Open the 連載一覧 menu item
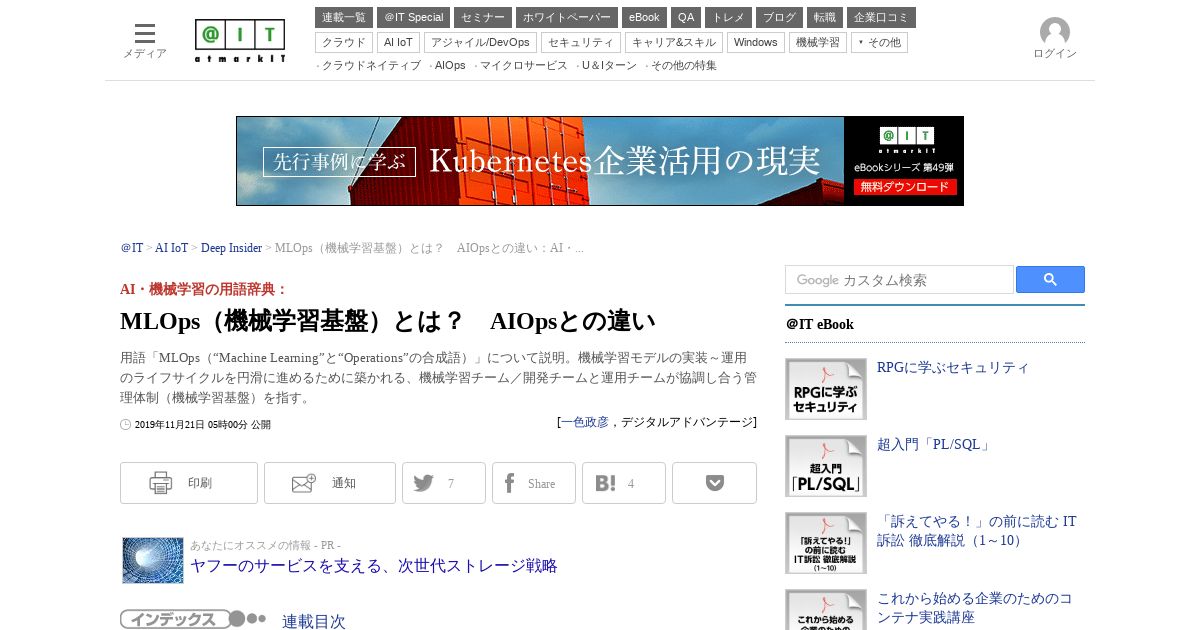 [344, 17]
